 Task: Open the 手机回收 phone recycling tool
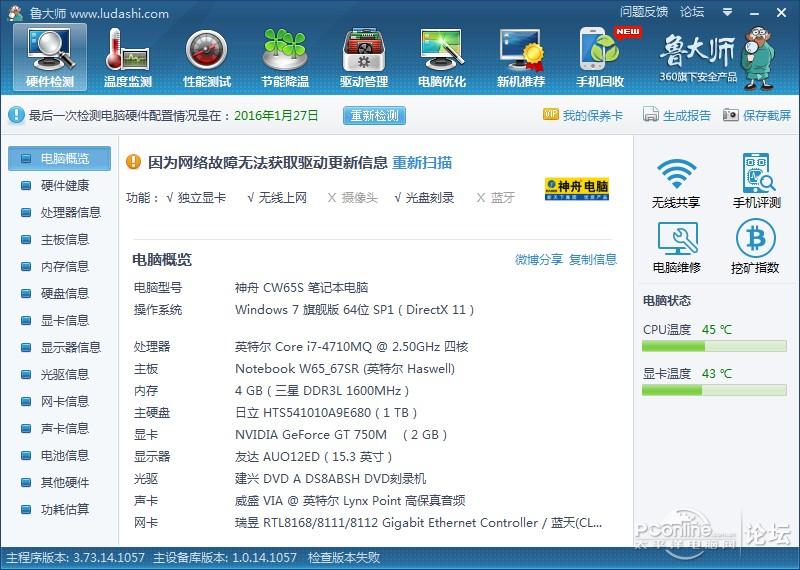tap(600, 57)
